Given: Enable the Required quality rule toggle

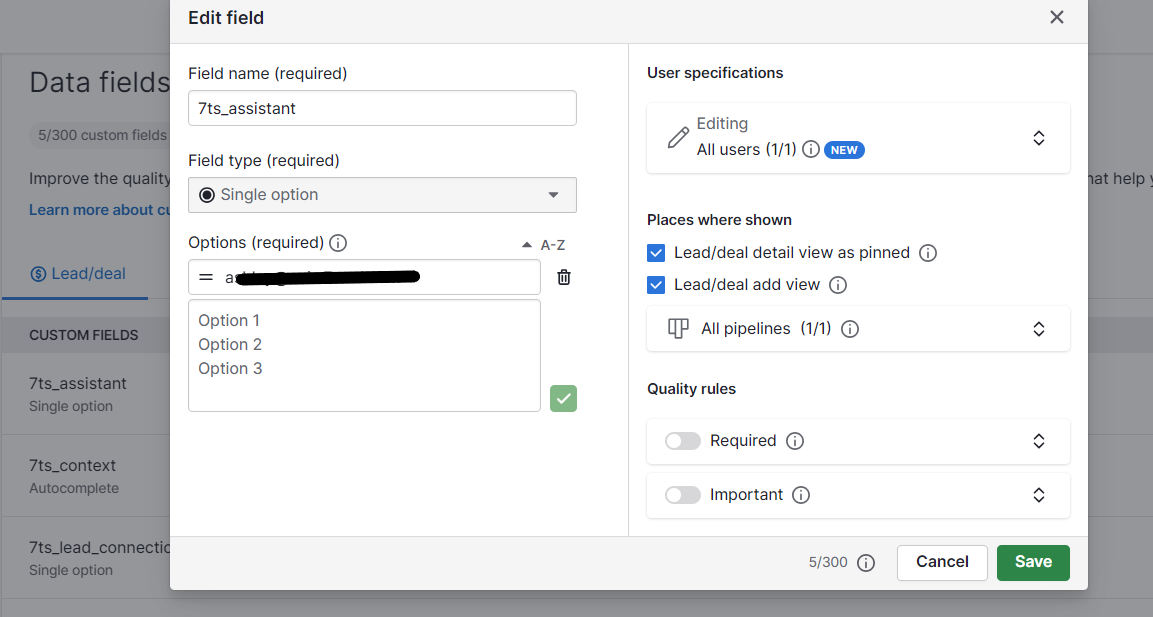Looking at the screenshot, I should [683, 441].
